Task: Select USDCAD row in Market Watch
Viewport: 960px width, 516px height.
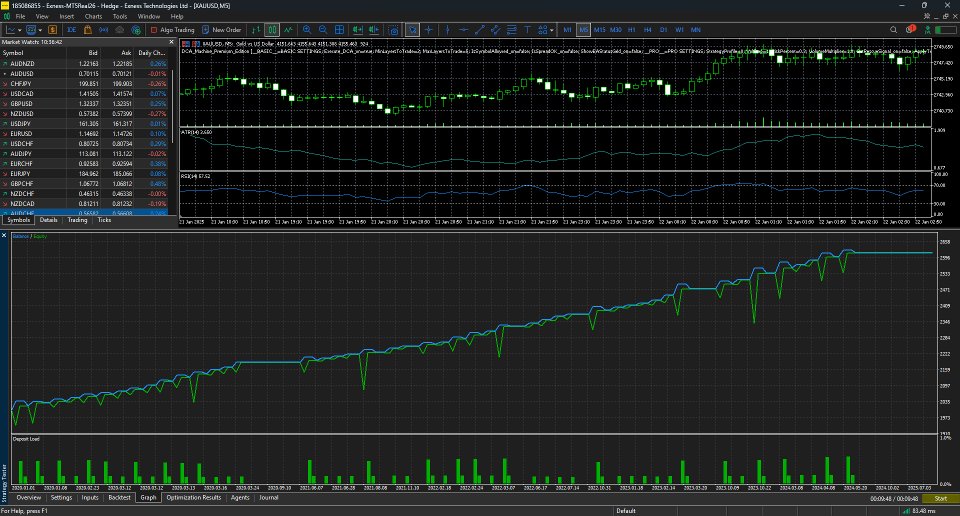Action: click(x=85, y=94)
